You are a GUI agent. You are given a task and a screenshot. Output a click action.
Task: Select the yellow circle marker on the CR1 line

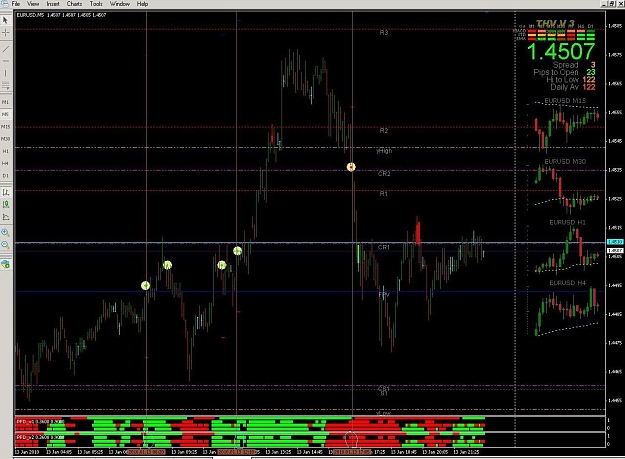[x=238, y=251]
